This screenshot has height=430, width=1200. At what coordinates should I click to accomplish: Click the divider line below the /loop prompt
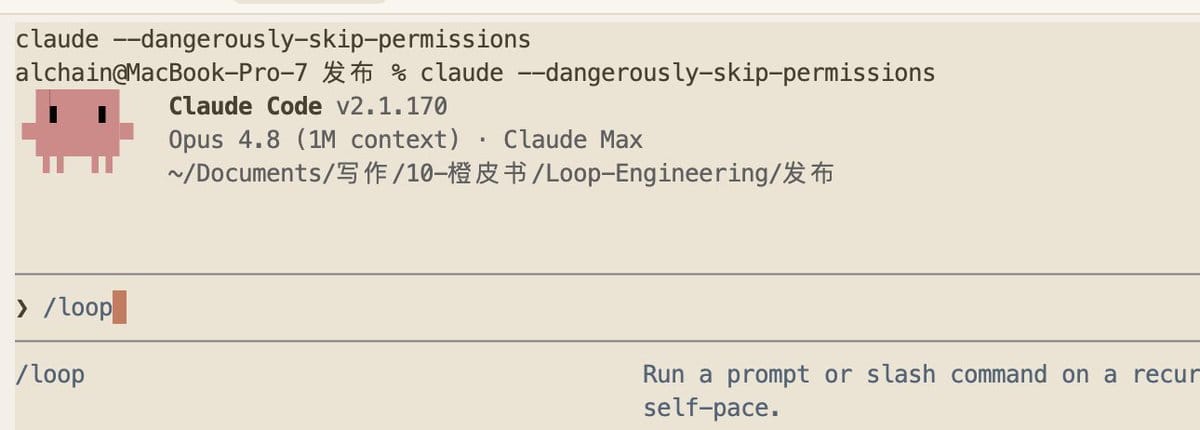pyautogui.click(x=607, y=341)
